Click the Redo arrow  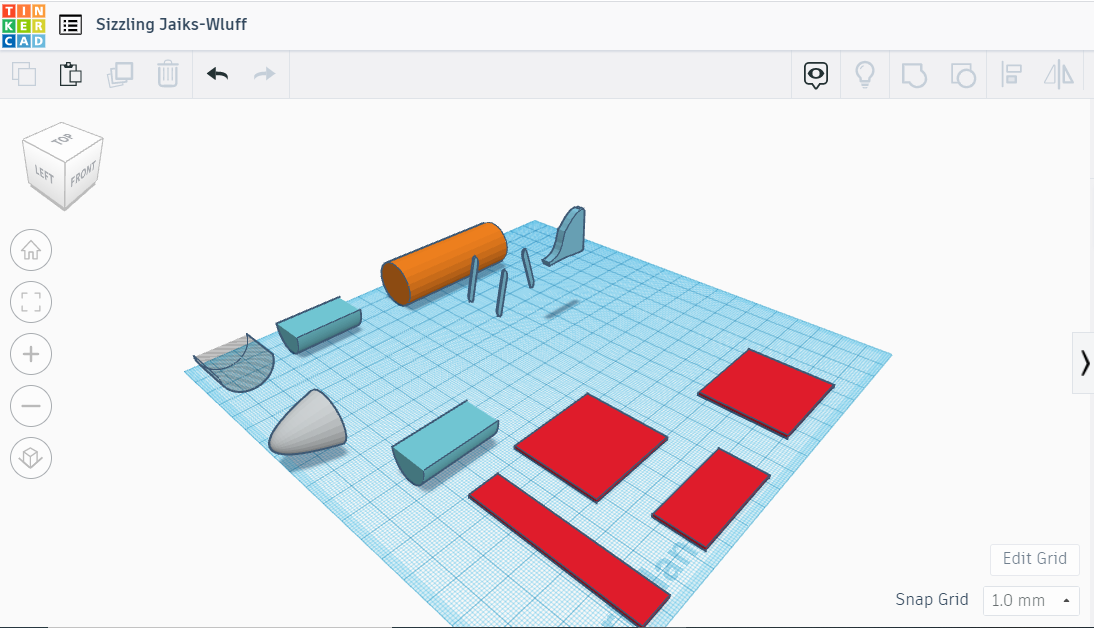point(262,74)
